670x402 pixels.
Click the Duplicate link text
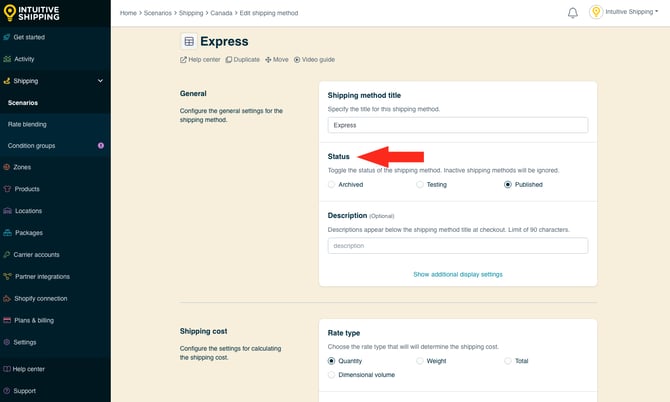click(x=247, y=60)
